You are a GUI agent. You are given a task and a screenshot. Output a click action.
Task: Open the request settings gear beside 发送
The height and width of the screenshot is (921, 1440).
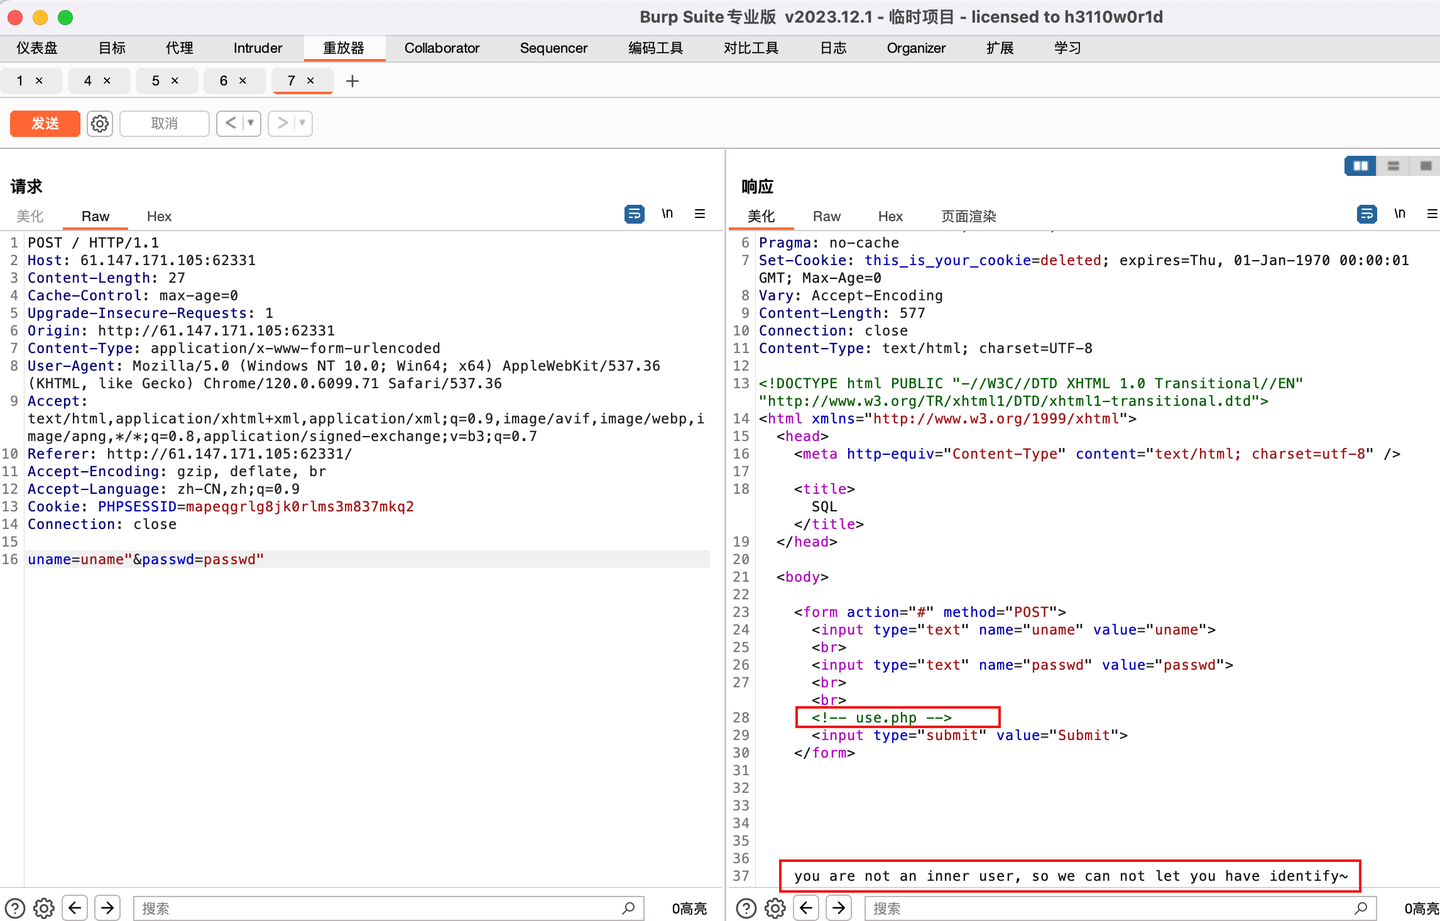point(99,123)
